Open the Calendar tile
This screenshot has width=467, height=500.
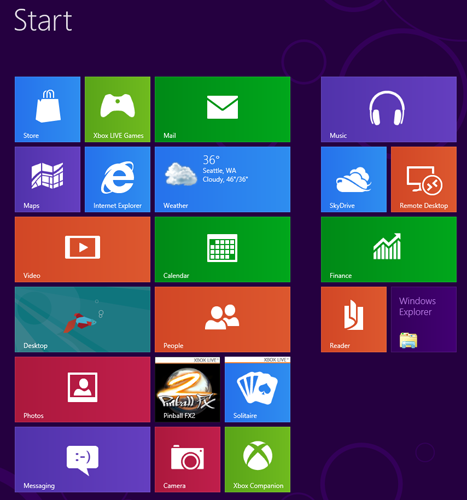223,249
